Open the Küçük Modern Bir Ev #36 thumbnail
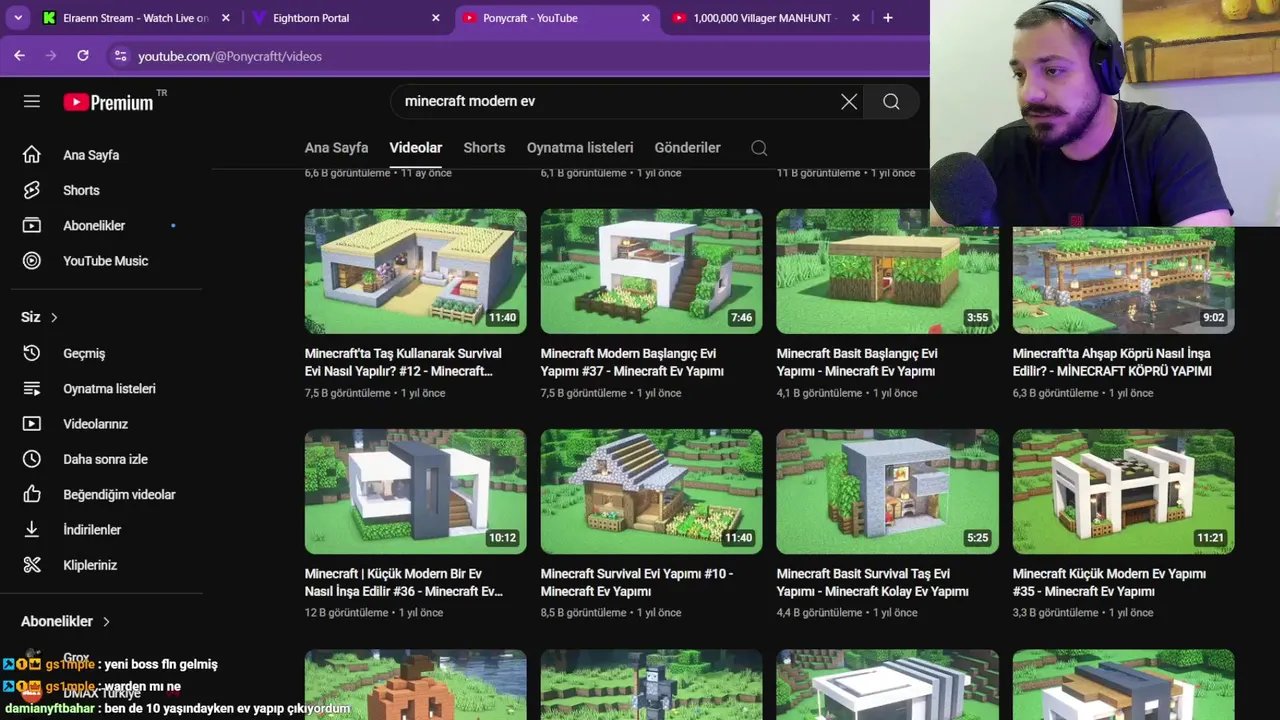This screenshot has width=1280, height=720. (x=416, y=492)
